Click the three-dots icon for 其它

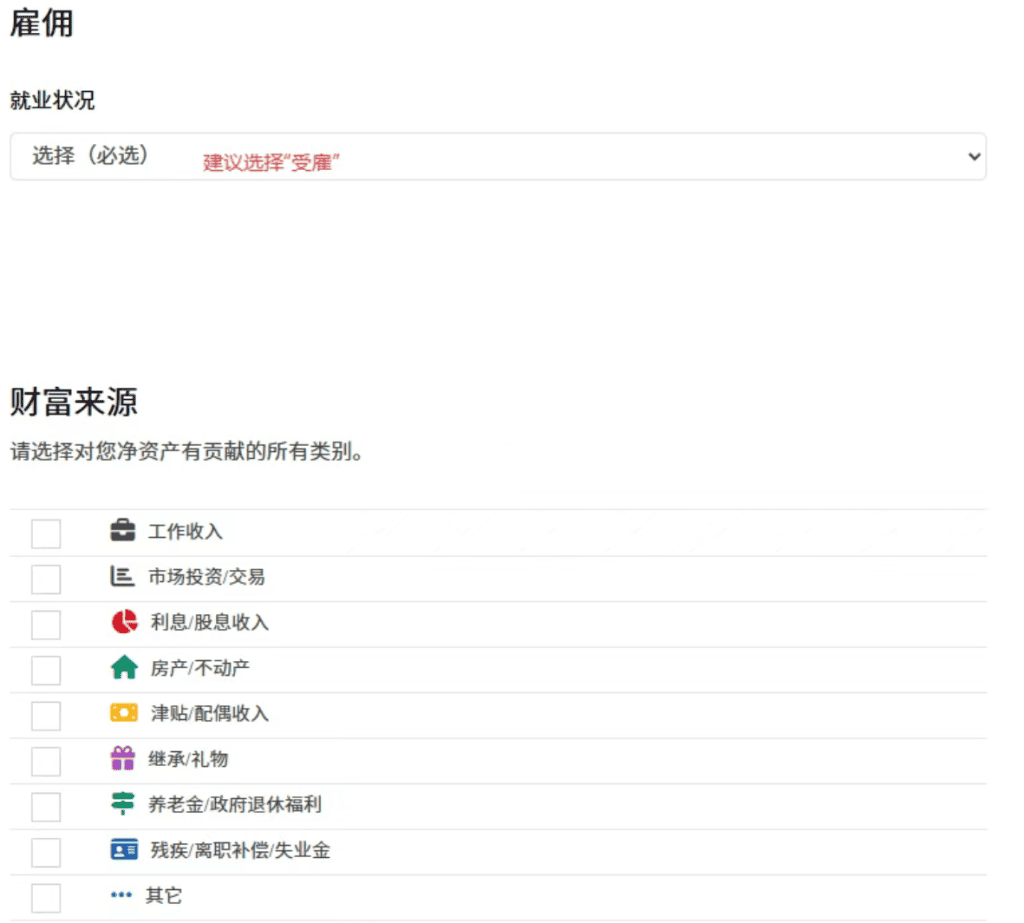[x=121, y=895]
